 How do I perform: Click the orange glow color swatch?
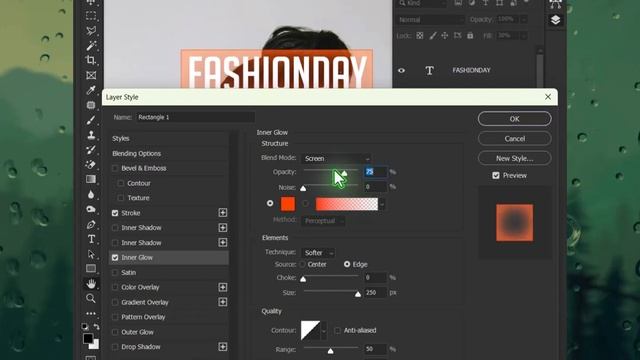(x=288, y=204)
